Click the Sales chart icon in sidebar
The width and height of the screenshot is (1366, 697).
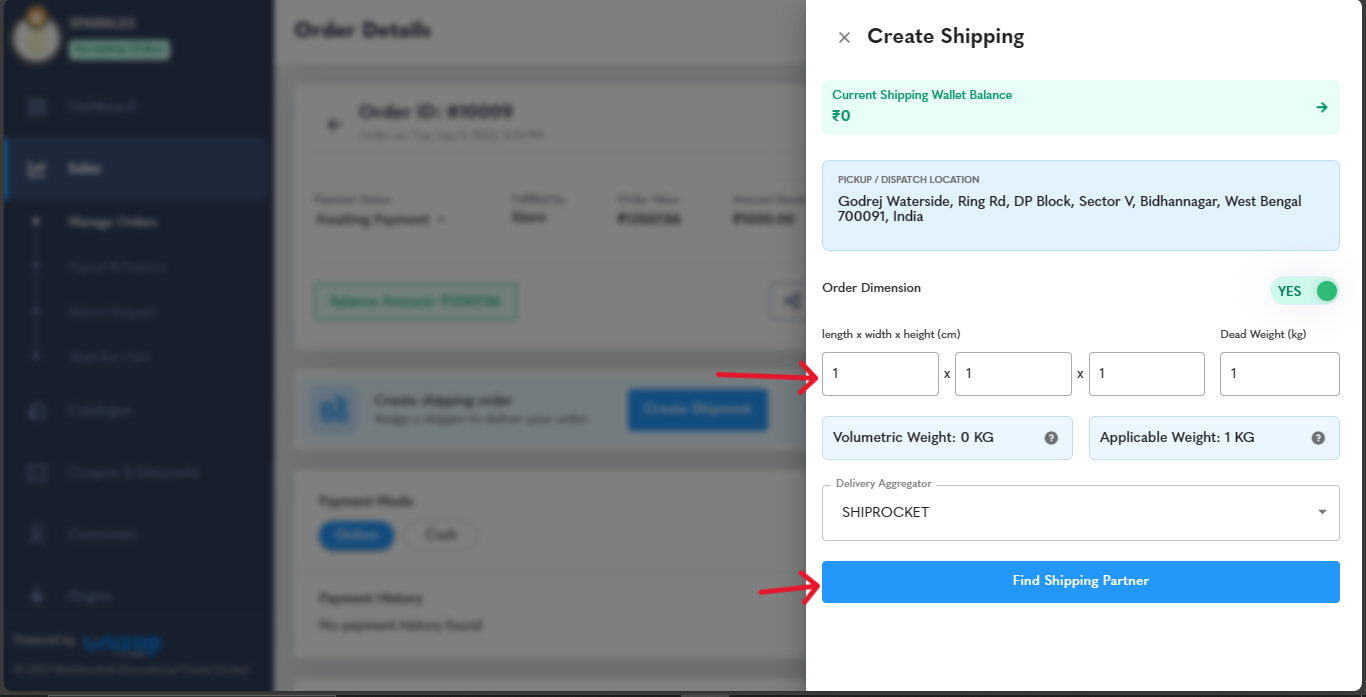coord(37,169)
